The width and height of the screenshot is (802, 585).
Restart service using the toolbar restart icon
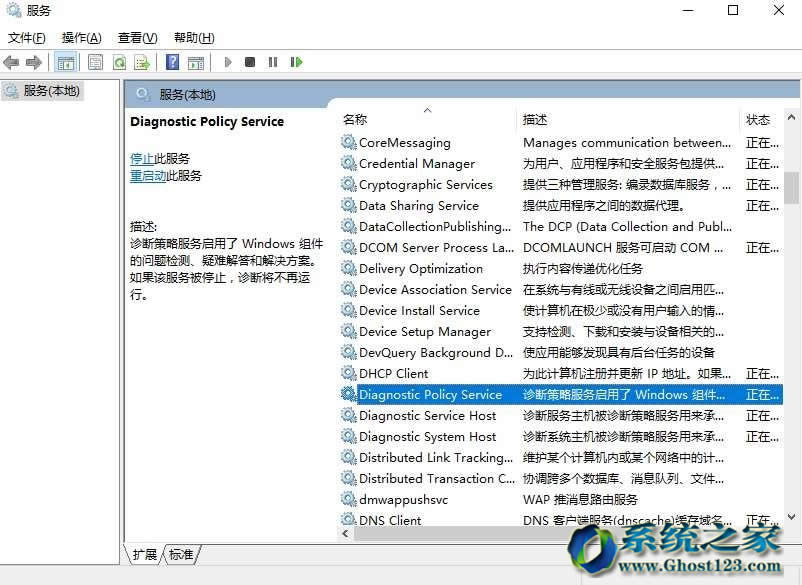pos(296,62)
